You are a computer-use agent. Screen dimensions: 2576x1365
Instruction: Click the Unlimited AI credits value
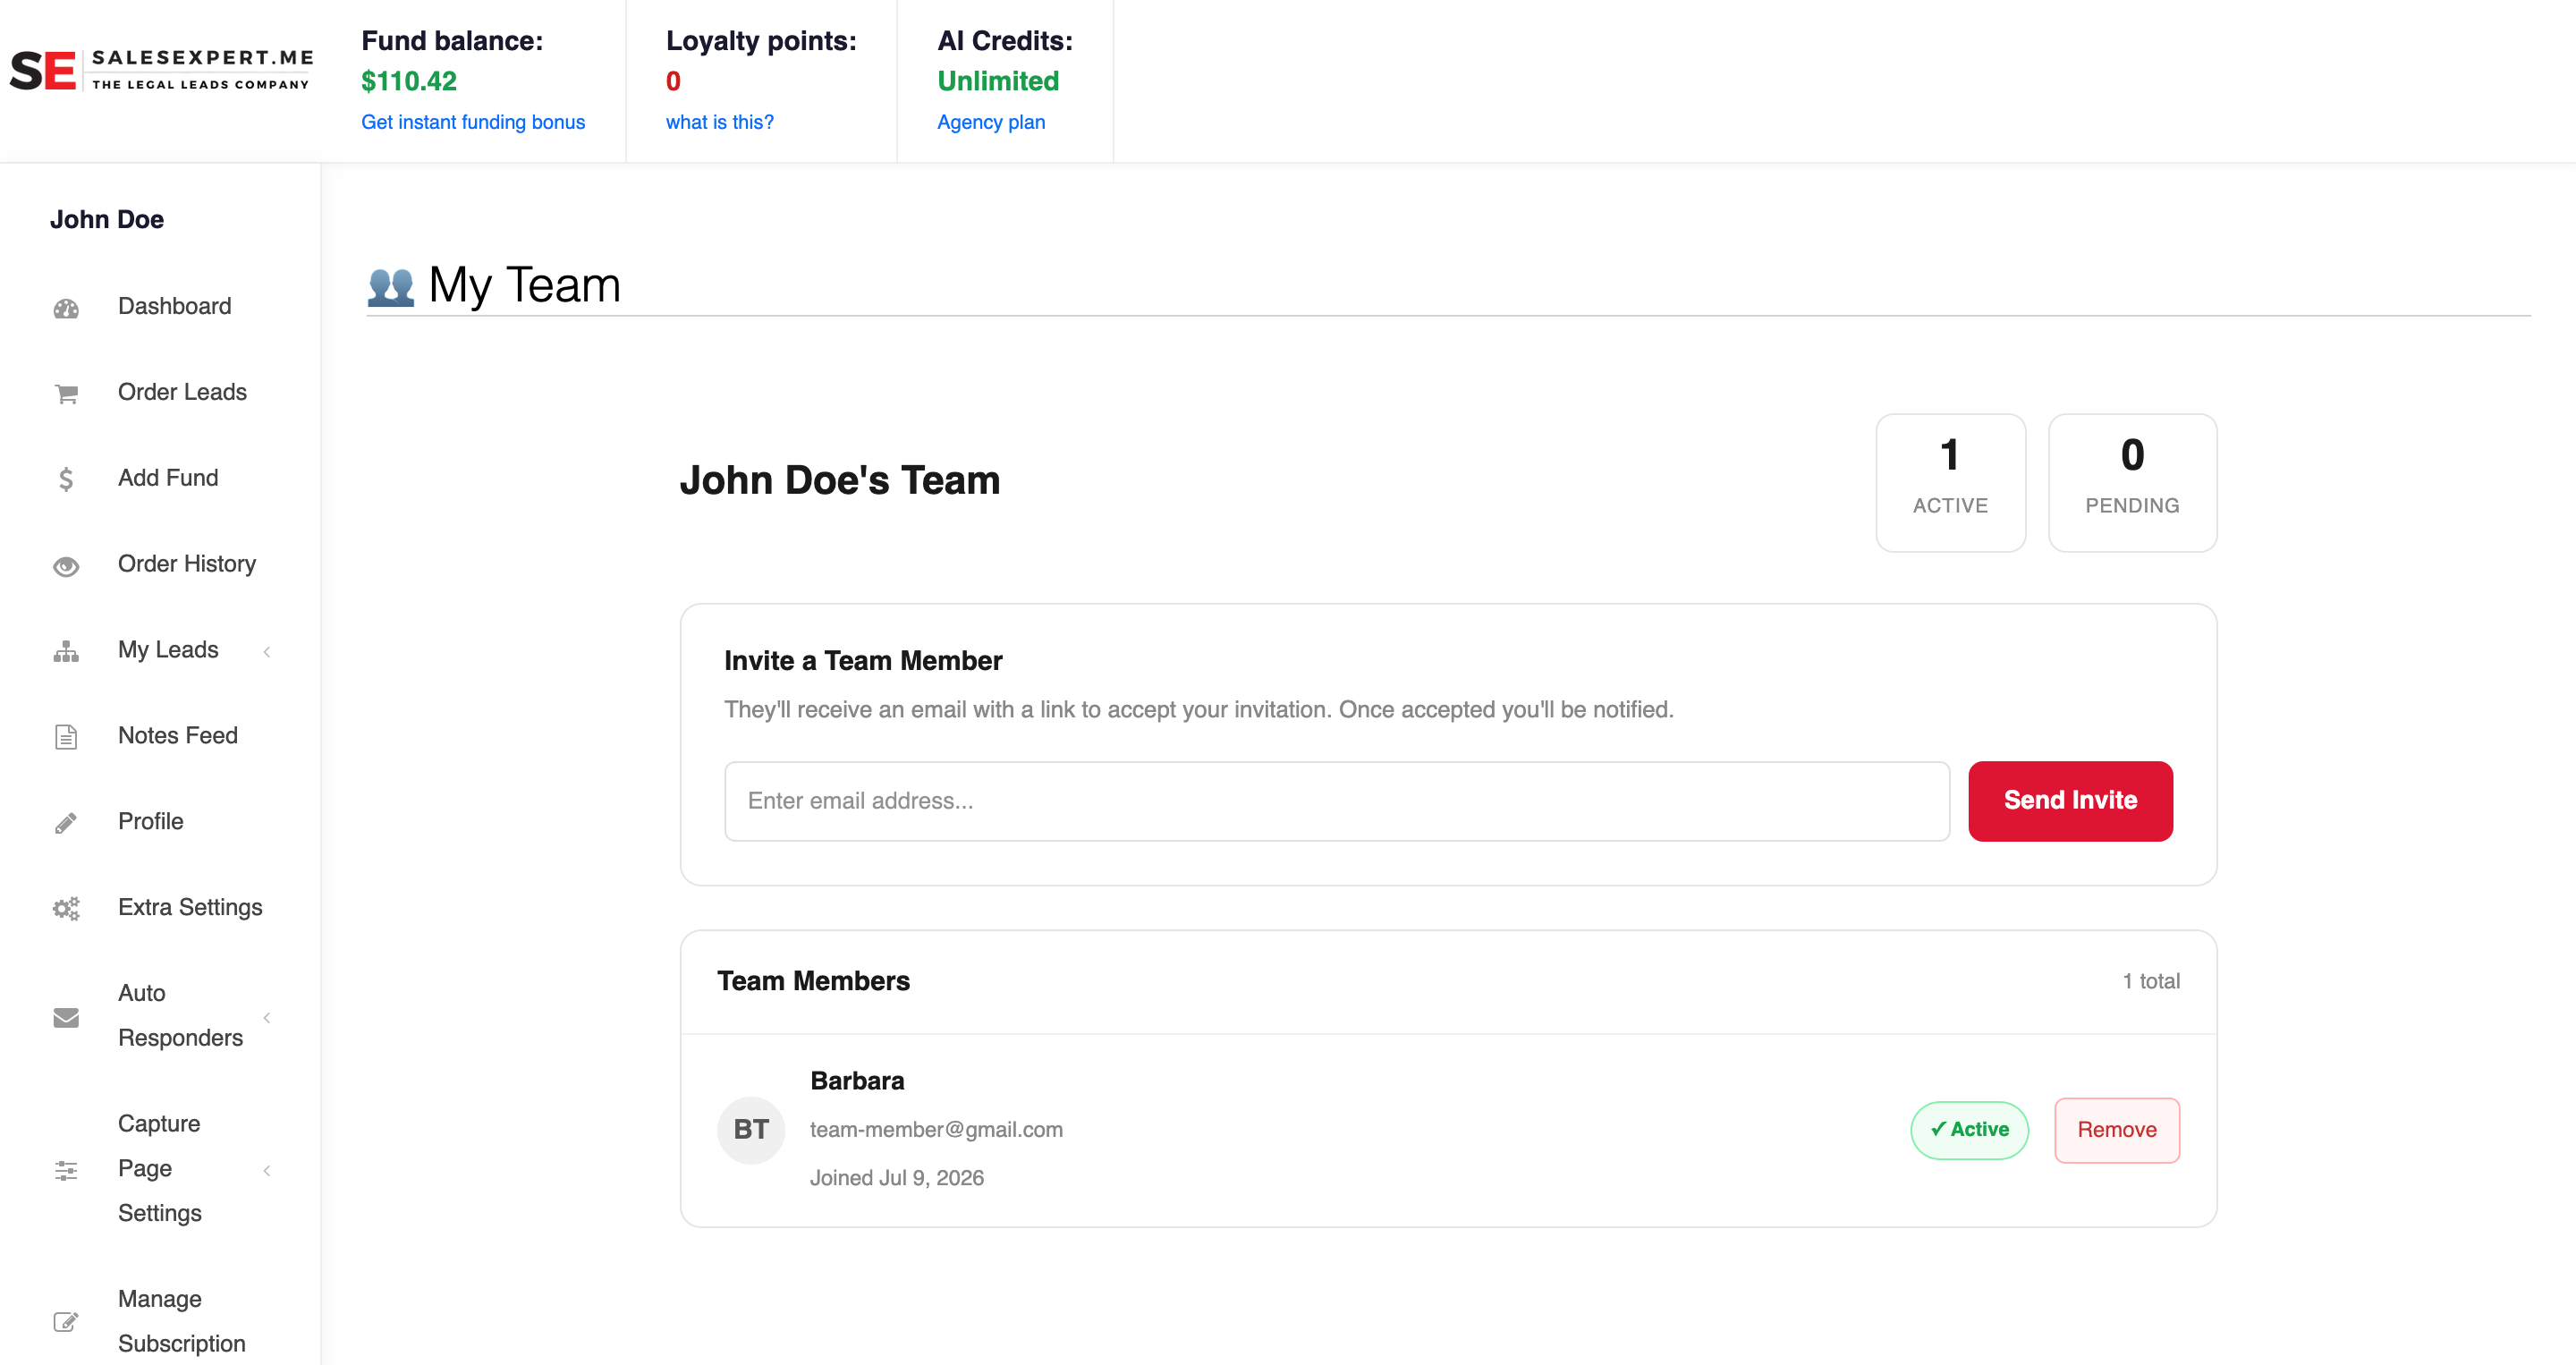click(998, 81)
